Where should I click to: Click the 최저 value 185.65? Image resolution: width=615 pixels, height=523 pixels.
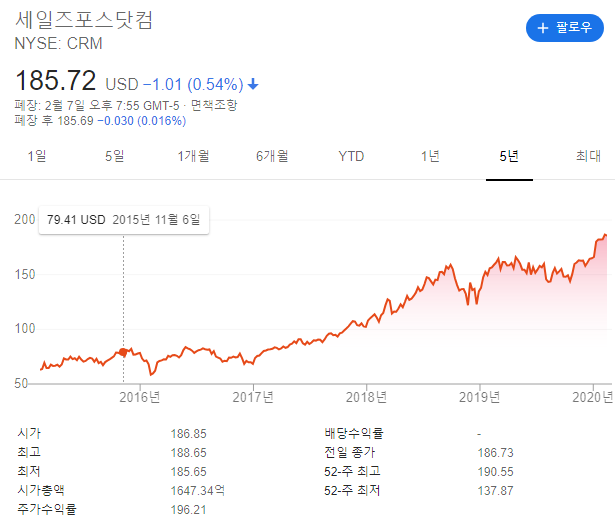click(x=188, y=471)
